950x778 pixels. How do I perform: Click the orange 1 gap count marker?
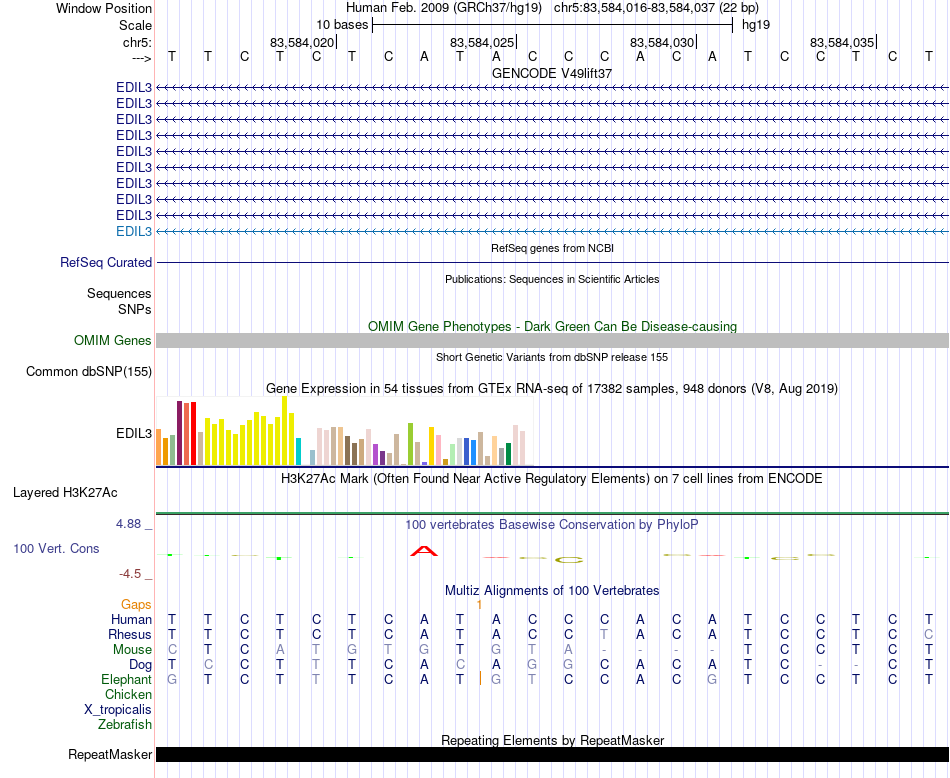click(479, 605)
